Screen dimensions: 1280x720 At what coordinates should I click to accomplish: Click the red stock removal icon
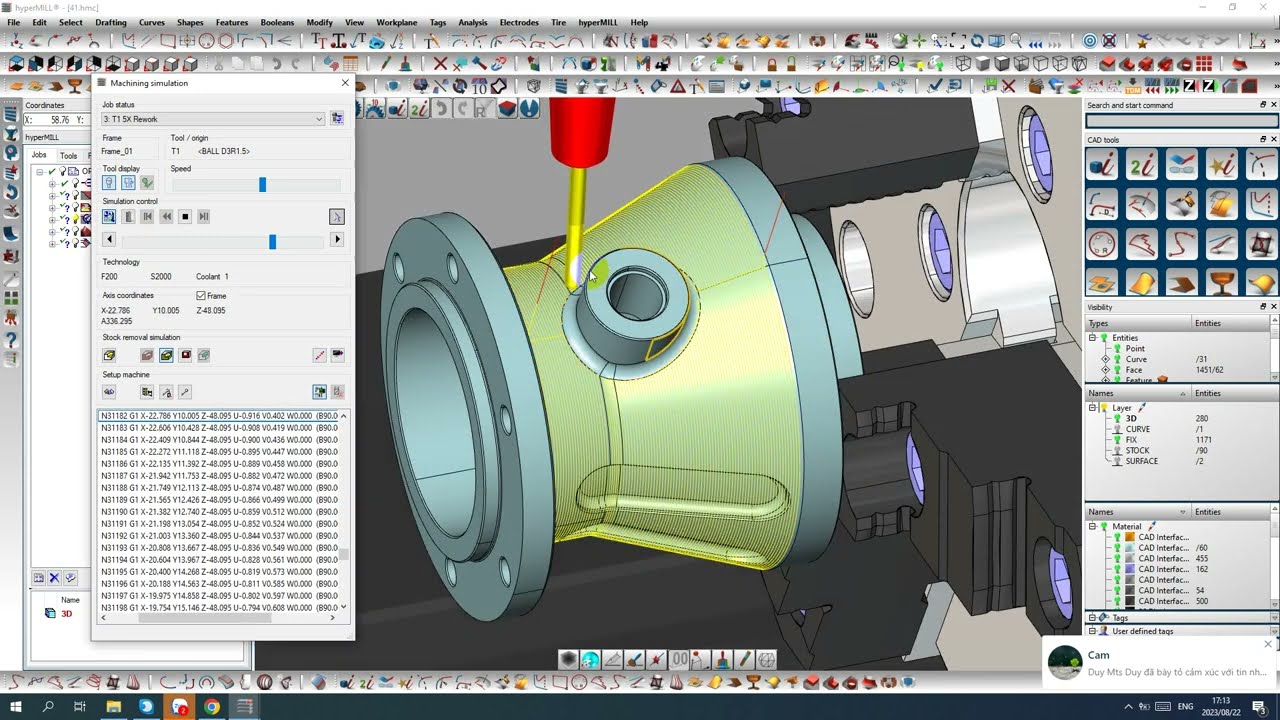[185, 355]
